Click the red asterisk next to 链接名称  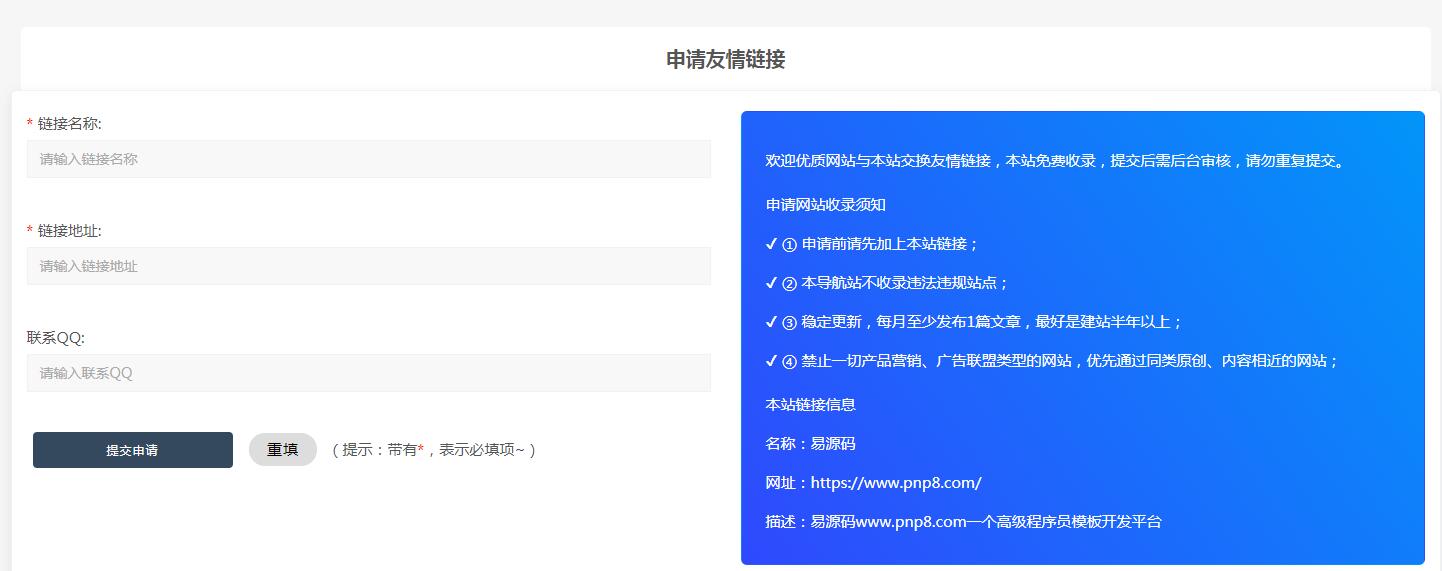pos(30,124)
